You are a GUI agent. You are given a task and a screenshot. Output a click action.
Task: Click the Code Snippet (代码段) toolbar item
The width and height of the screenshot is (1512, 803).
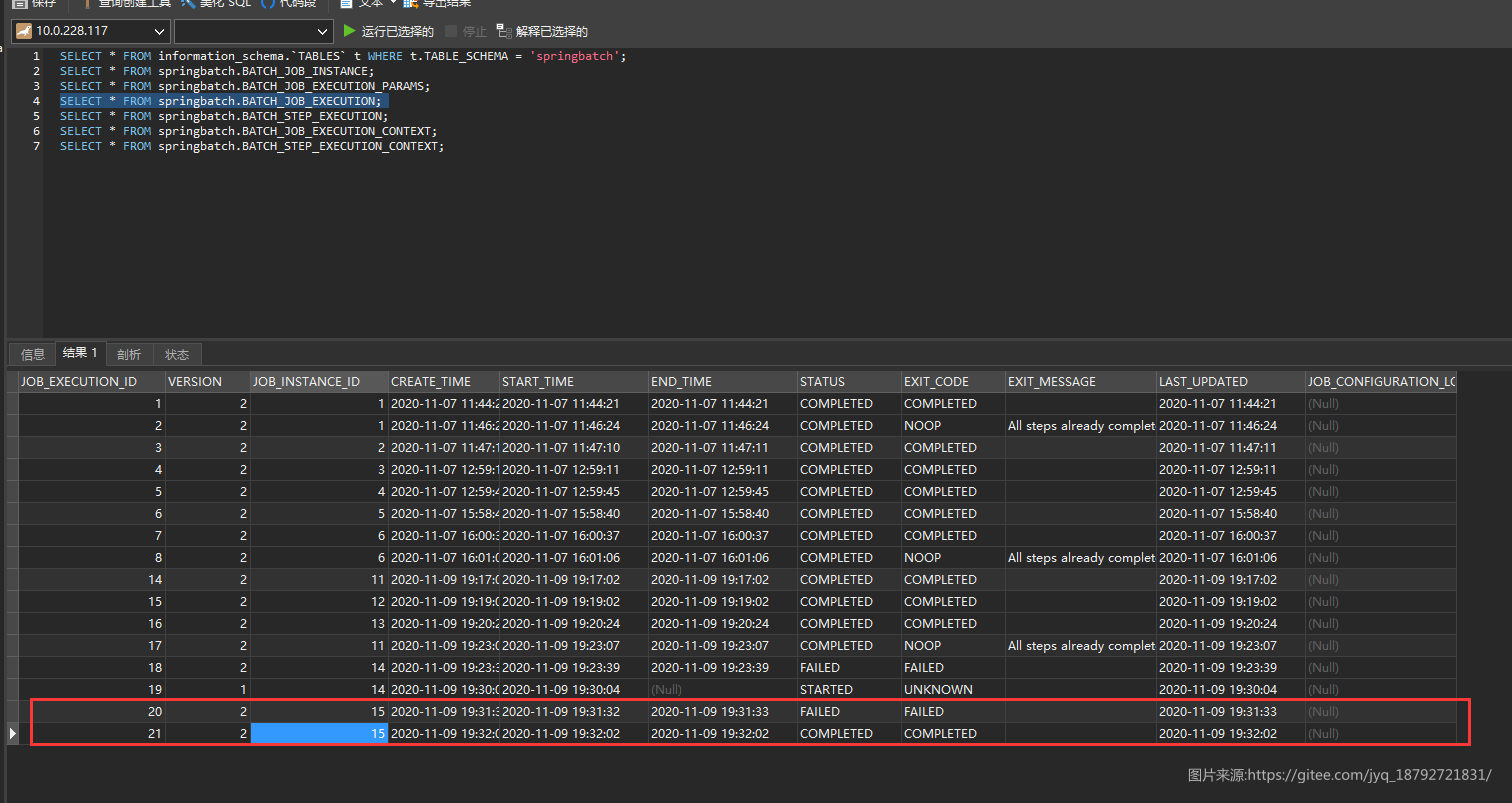point(289,4)
